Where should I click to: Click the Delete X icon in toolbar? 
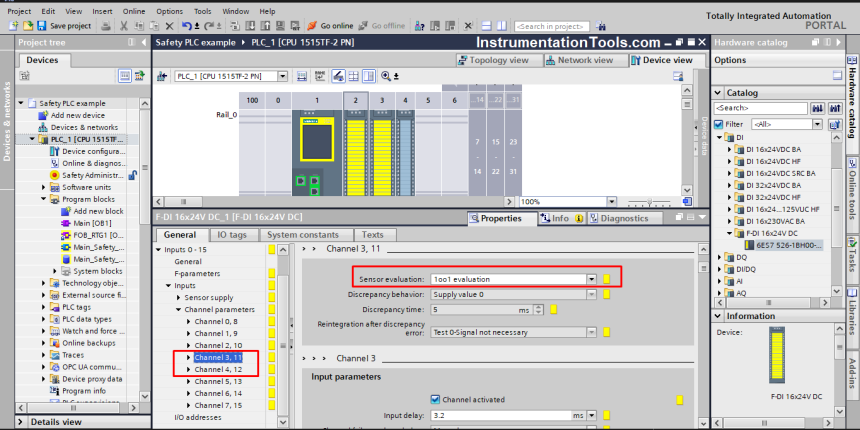(169, 25)
